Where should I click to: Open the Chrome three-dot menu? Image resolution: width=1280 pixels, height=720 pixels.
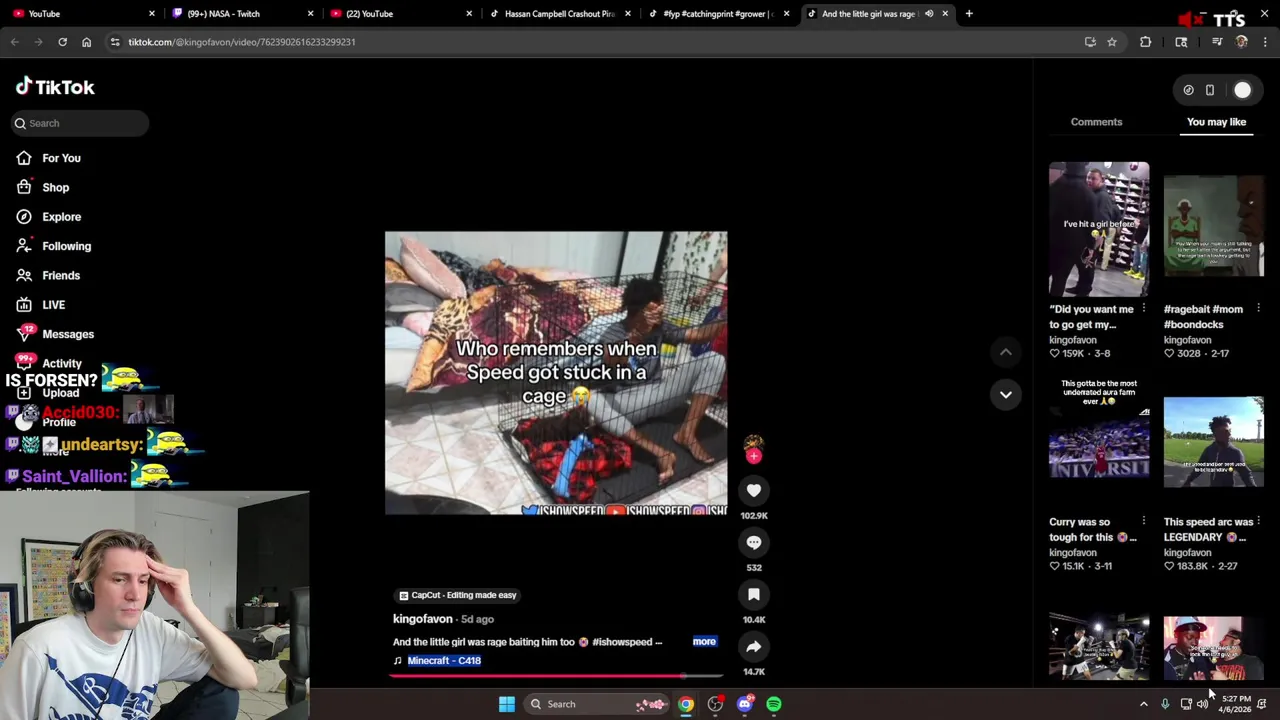tap(1266, 42)
